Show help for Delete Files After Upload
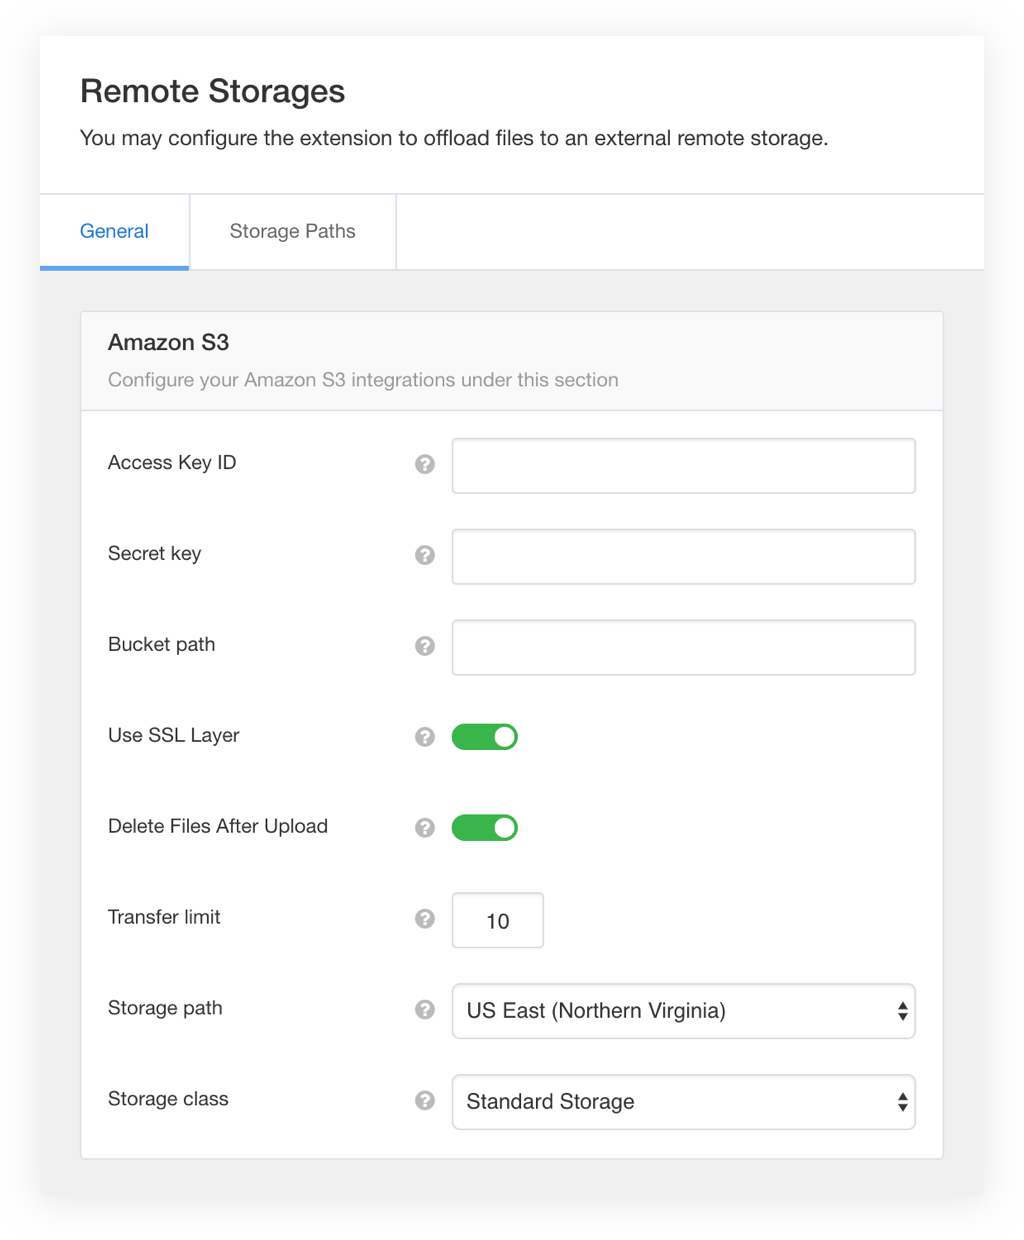1024x1240 pixels. click(425, 828)
